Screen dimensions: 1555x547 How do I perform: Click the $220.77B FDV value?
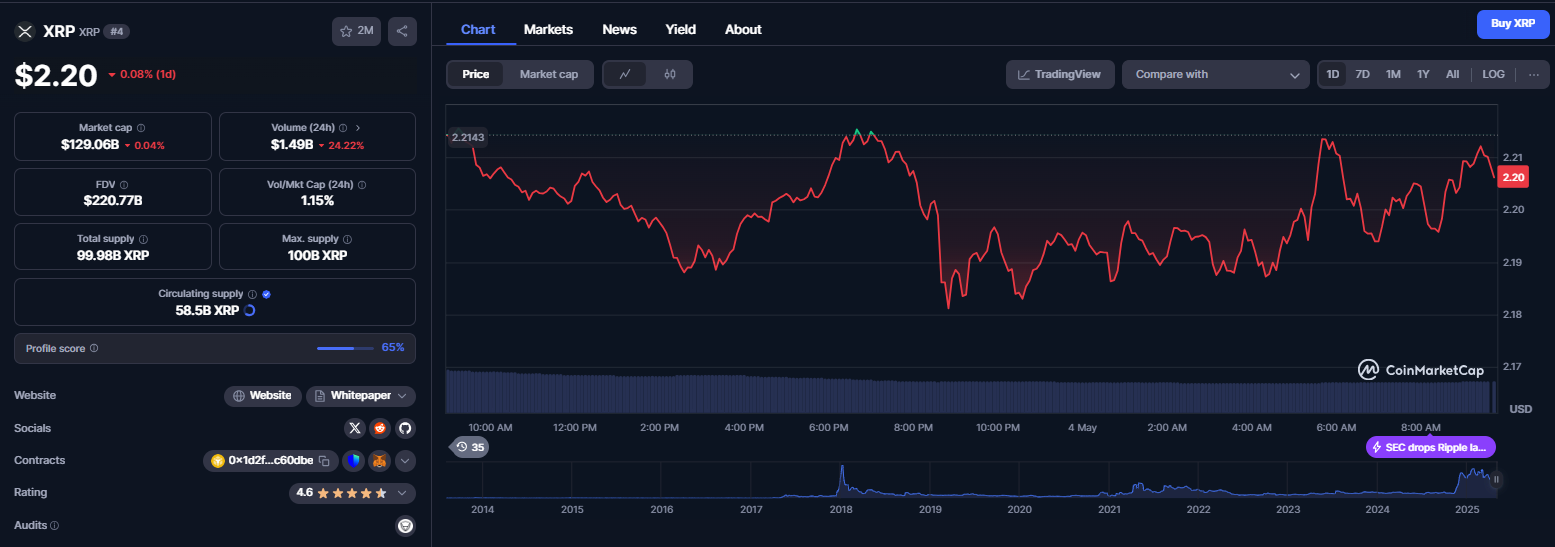(x=113, y=200)
